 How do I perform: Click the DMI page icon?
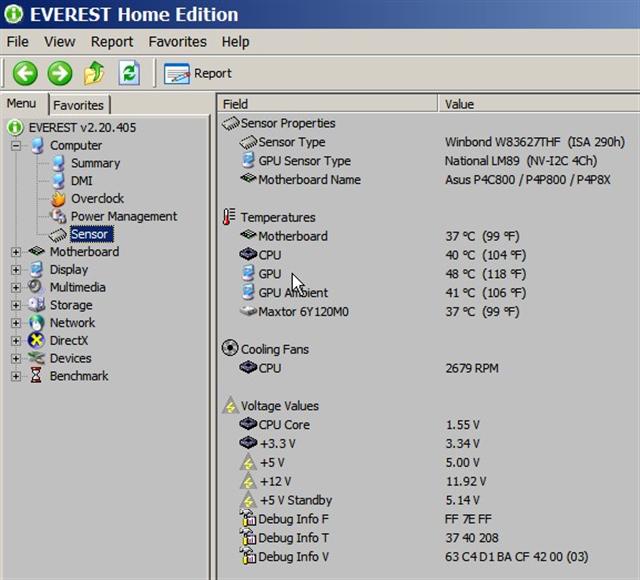point(59,180)
